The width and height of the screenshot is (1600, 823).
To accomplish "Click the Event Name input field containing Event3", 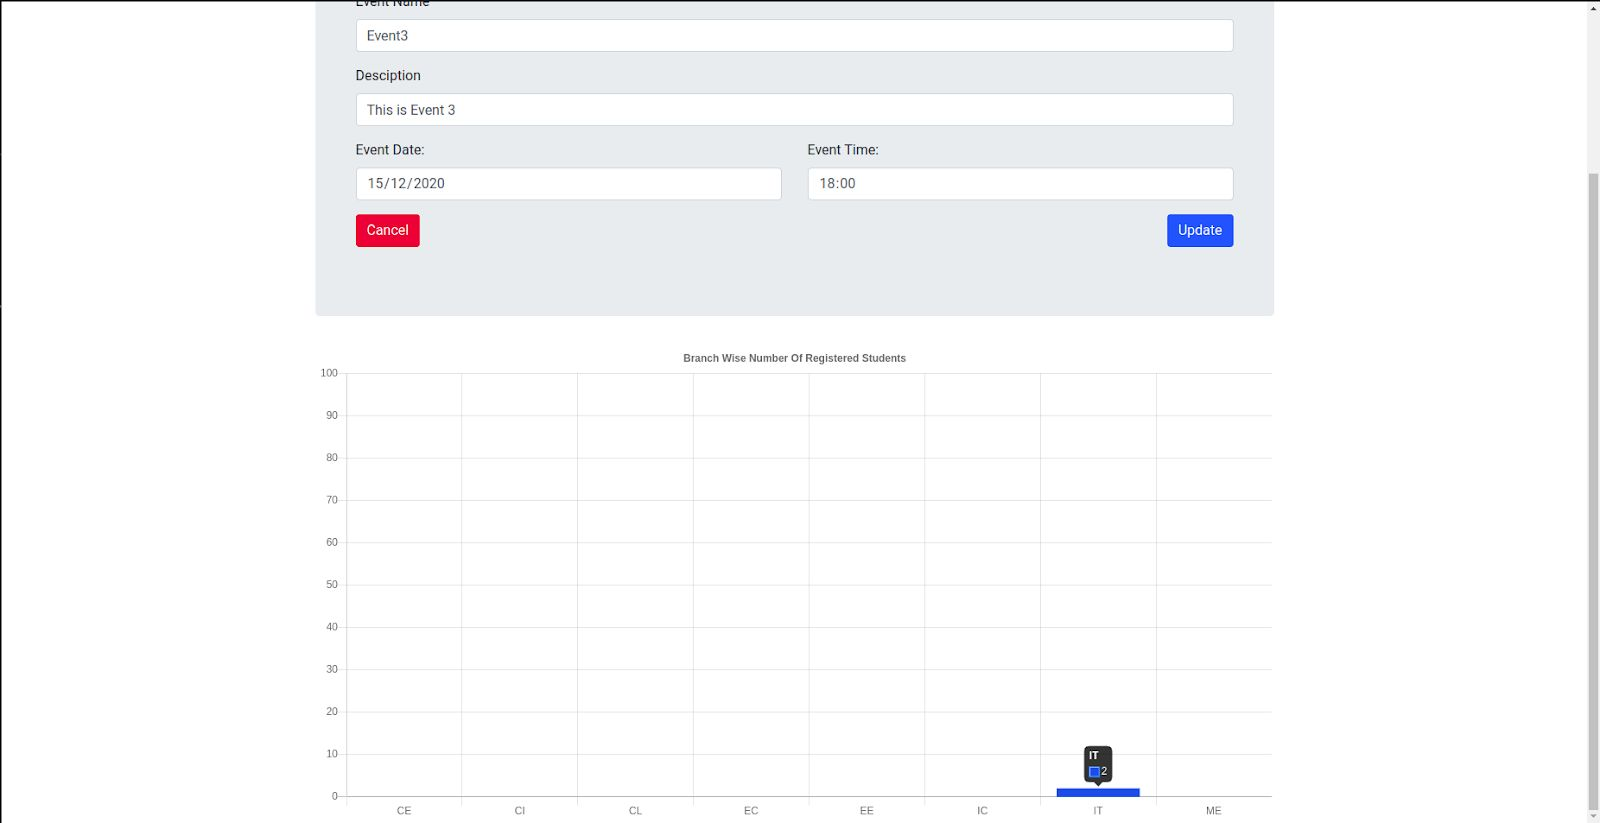I will (x=794, y=36).
